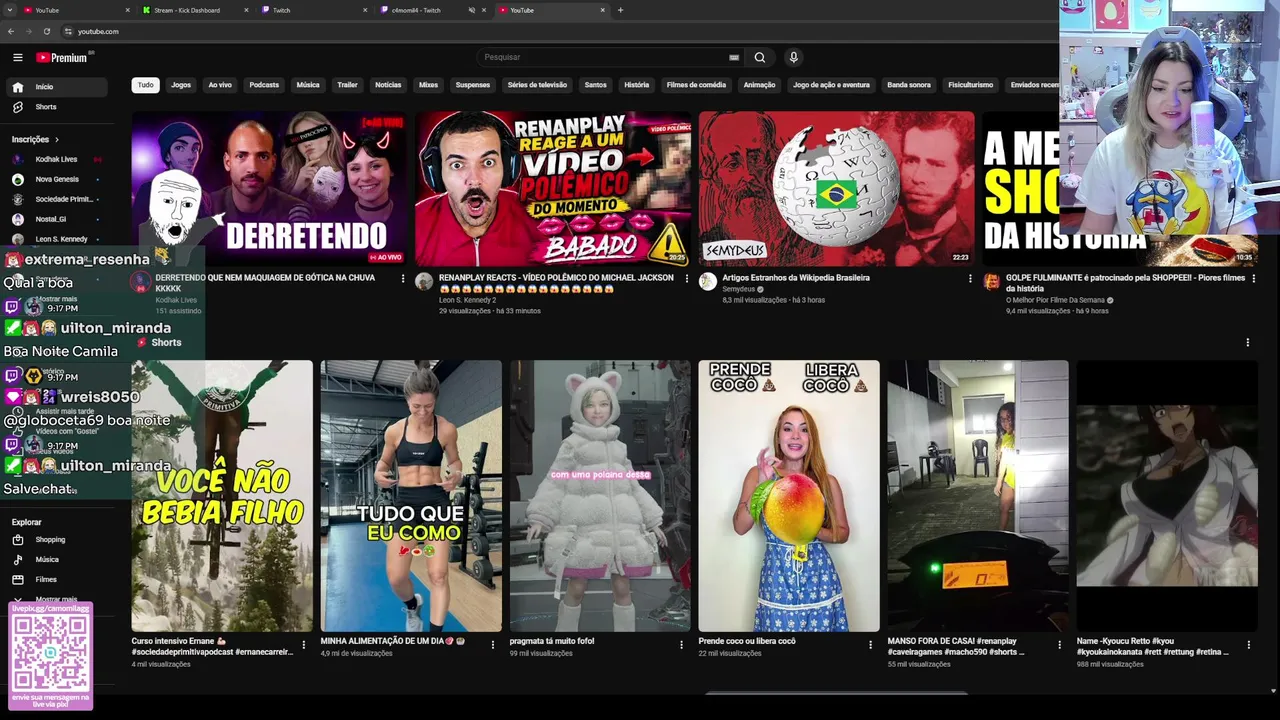Click the channel avatar under RENANPLAY REACTS video
The width and height of the screenshot is (1280, 720).
424,282
